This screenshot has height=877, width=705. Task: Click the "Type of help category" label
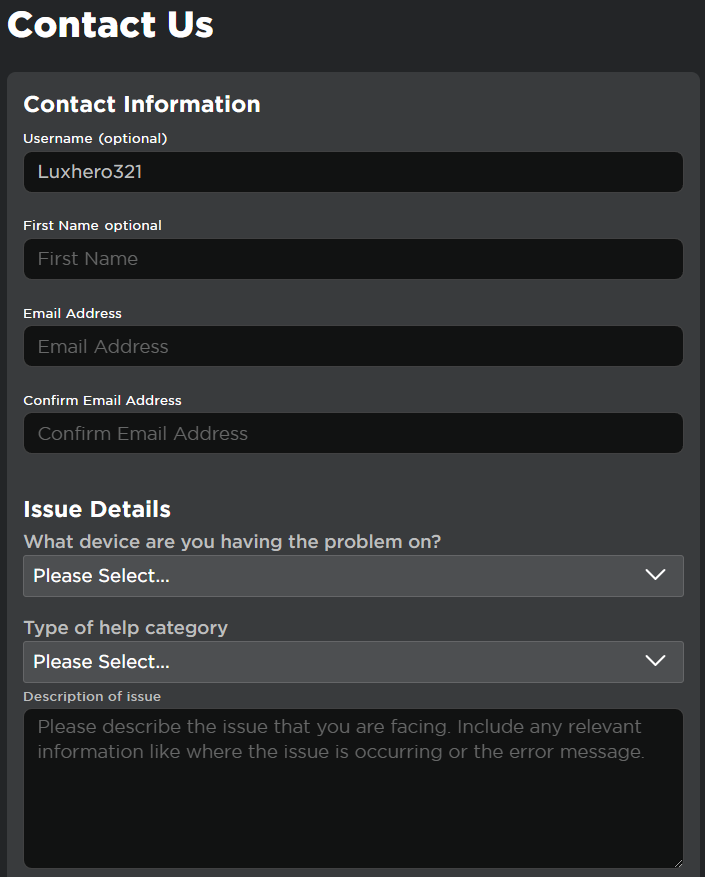pos(125,628)
